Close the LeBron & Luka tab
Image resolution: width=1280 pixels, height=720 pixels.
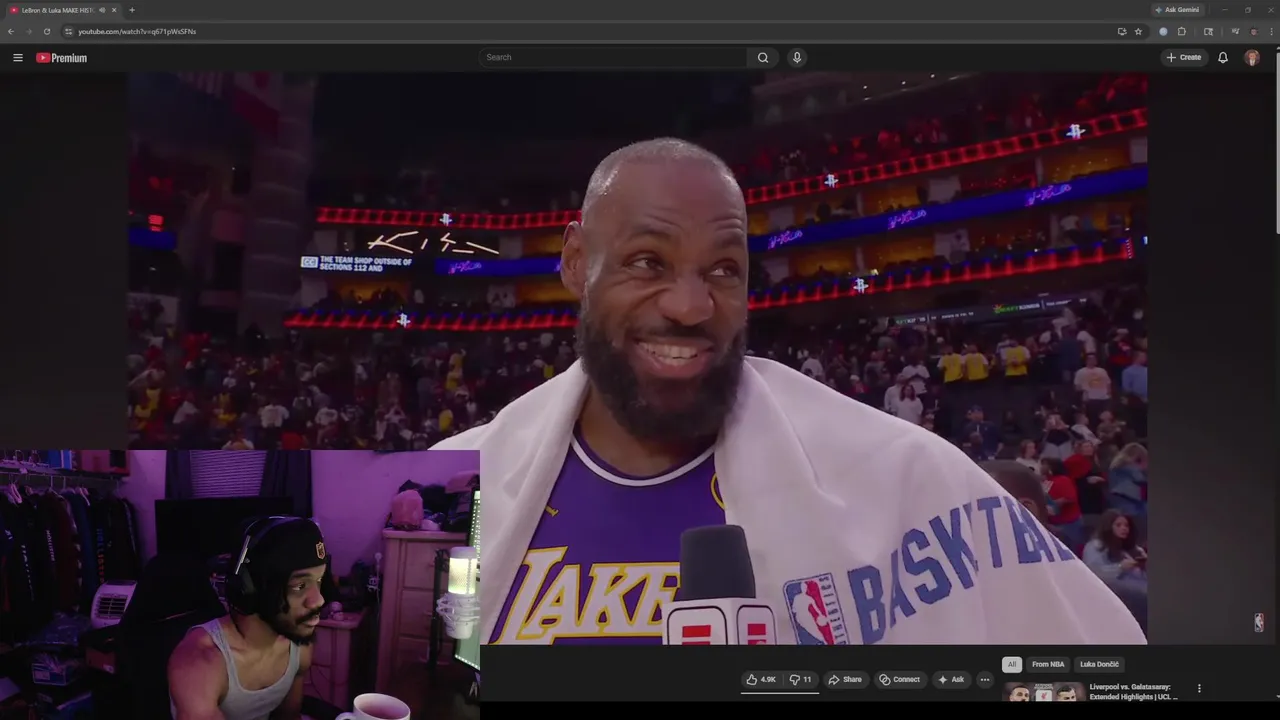pos(114,10)
